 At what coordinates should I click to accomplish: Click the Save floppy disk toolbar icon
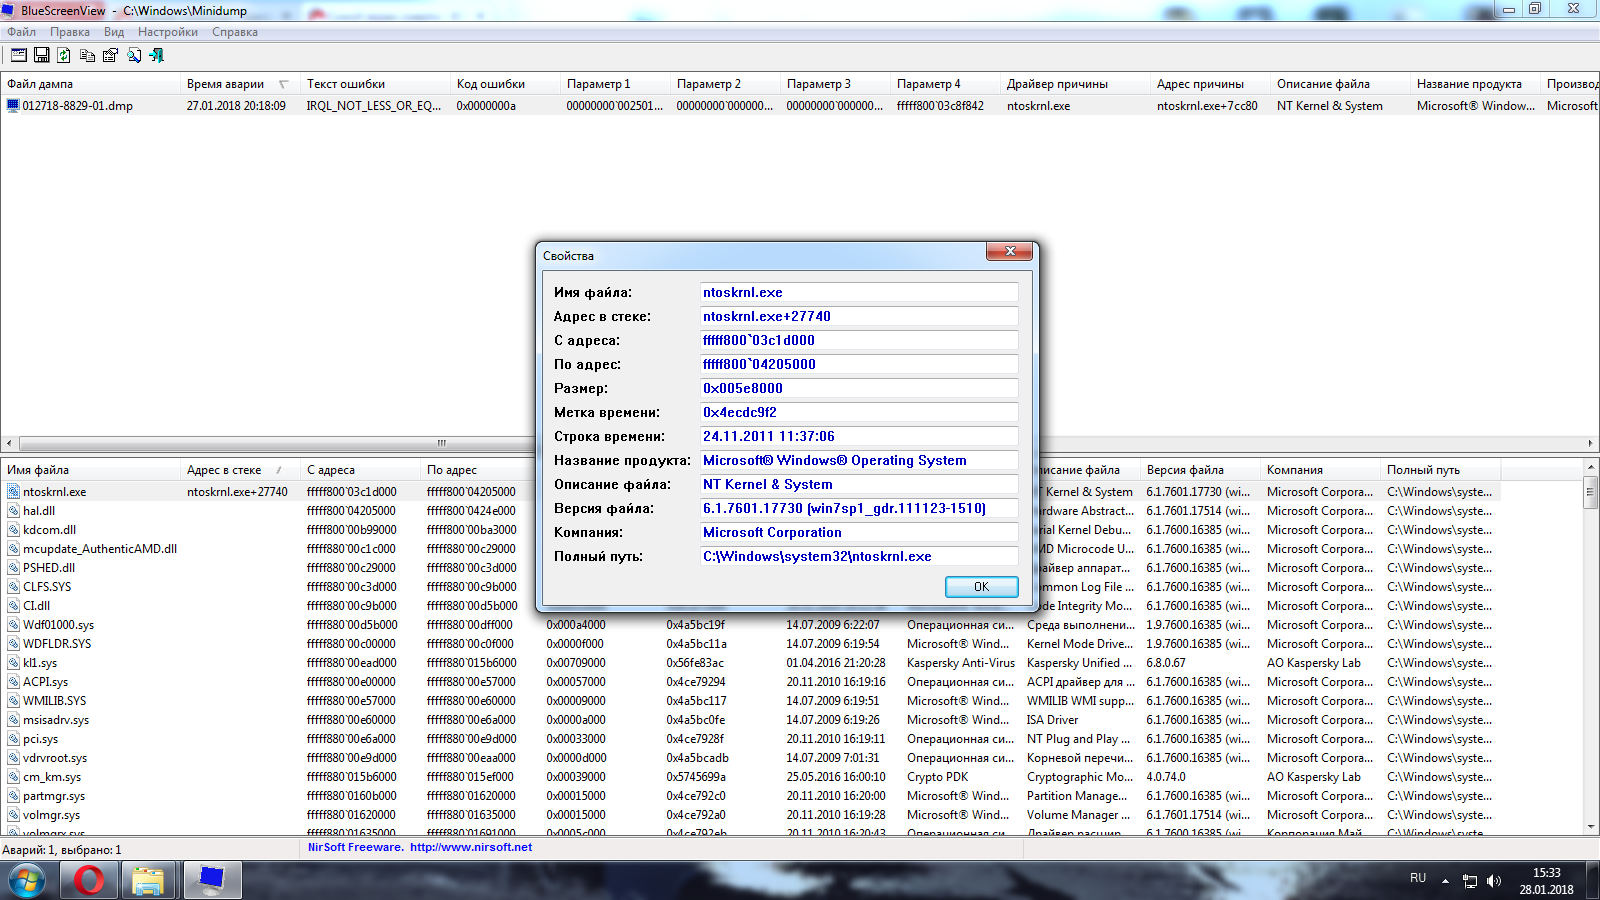tap(42, 55)
